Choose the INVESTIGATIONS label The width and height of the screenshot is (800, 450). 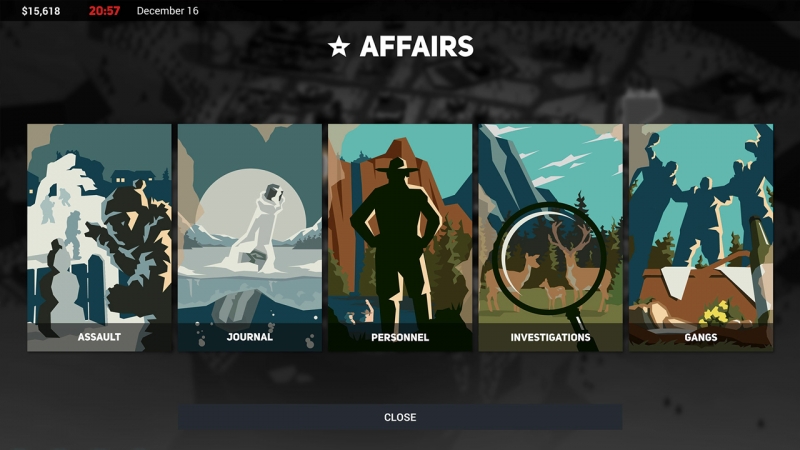(551, 337)
